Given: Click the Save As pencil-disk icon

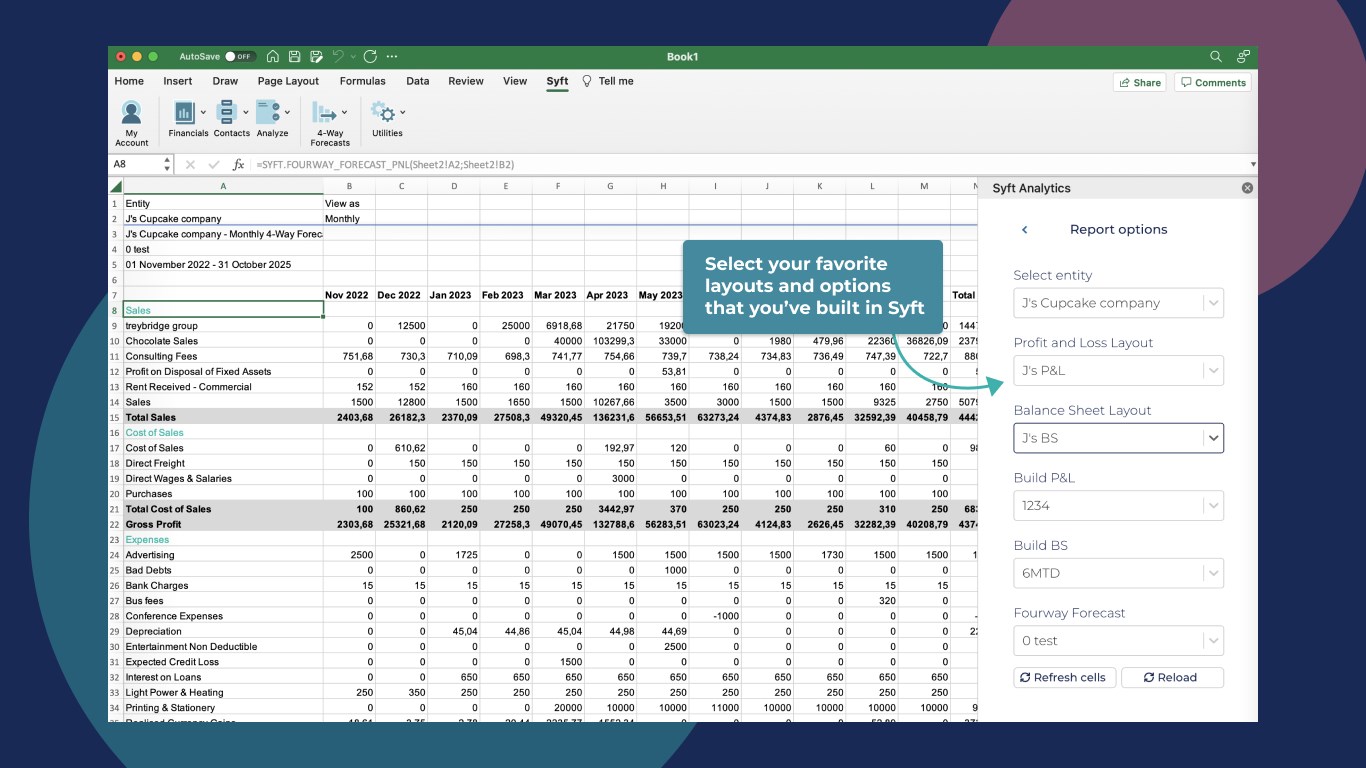Looking at the screenshot, I should pyautogui.click(x=317, y=57).
